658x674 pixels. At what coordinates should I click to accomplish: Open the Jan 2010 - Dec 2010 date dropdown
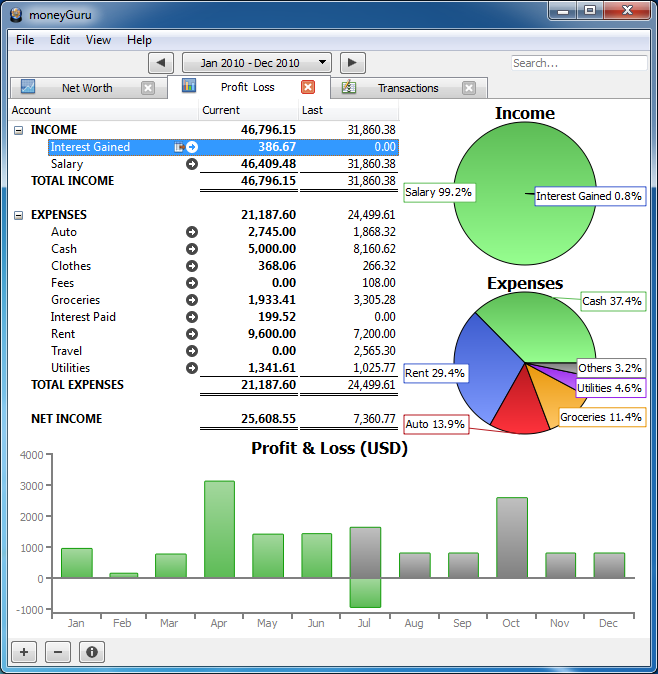tap(257, 63)
